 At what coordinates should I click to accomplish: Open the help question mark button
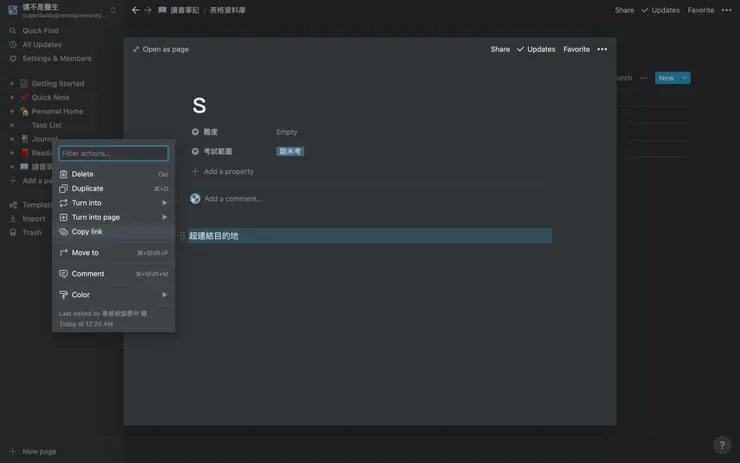point(722,445)
